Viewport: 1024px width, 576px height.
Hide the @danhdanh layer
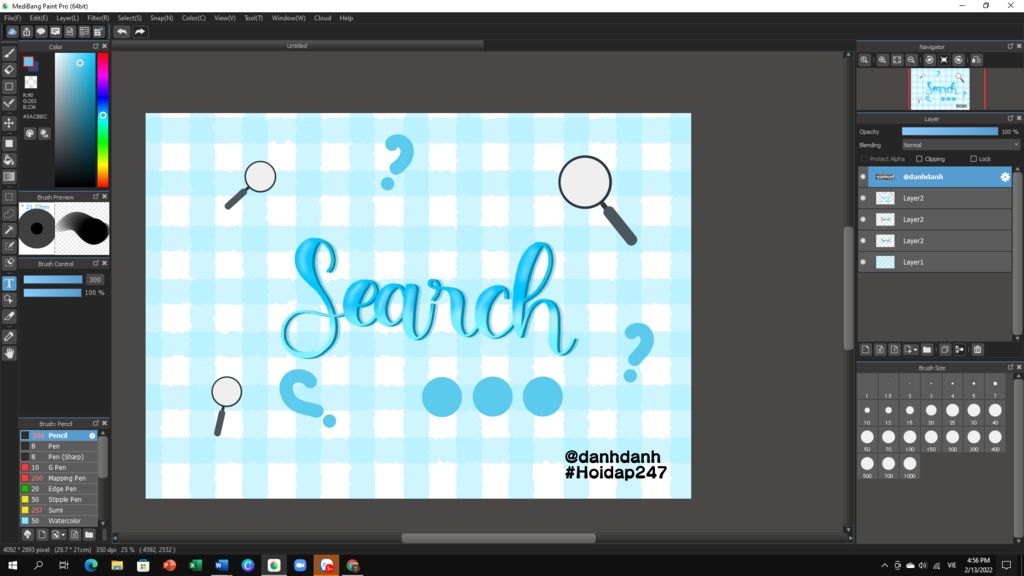click(863, 177)
